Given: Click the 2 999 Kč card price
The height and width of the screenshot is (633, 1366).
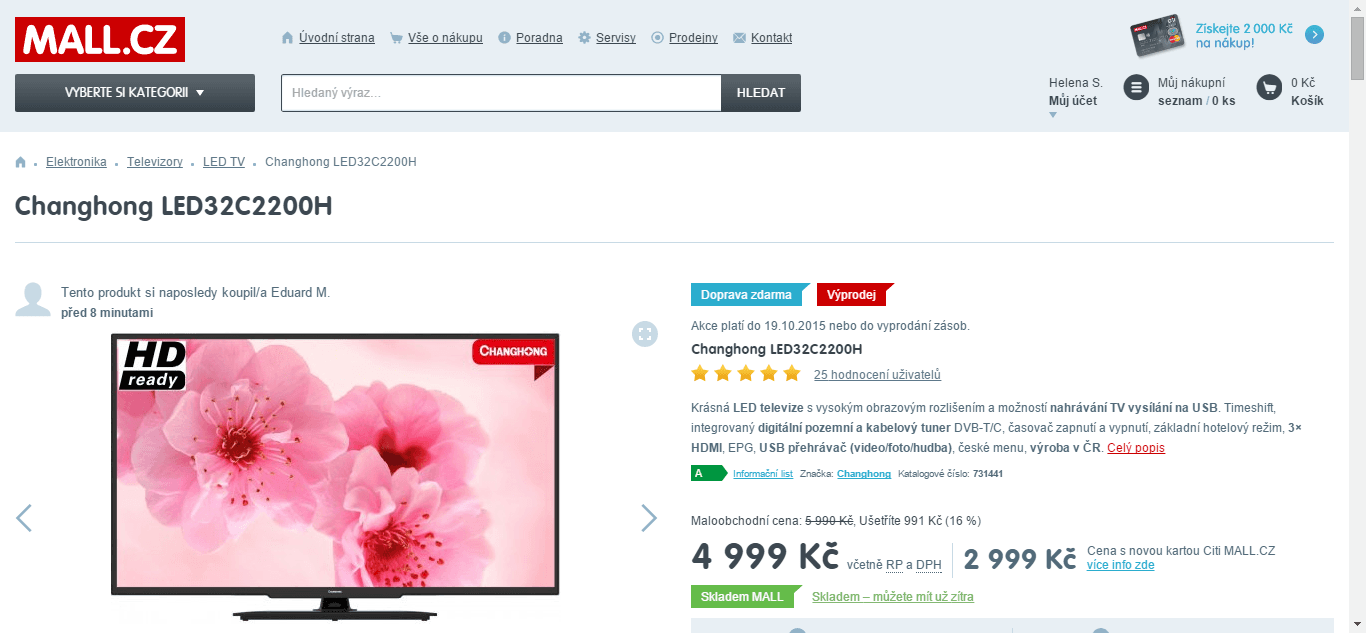Looking at the screenshot, I should (1020, 559).
